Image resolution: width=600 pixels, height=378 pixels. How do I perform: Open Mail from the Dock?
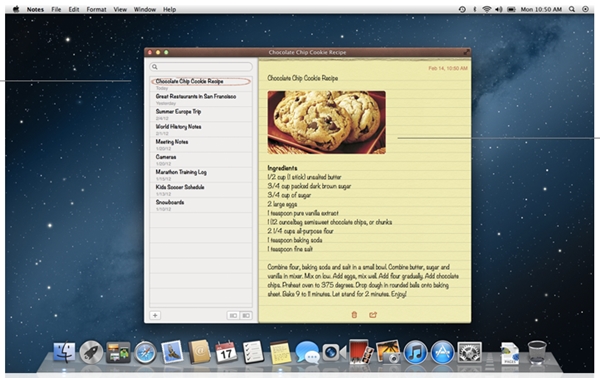click(172, 352)
